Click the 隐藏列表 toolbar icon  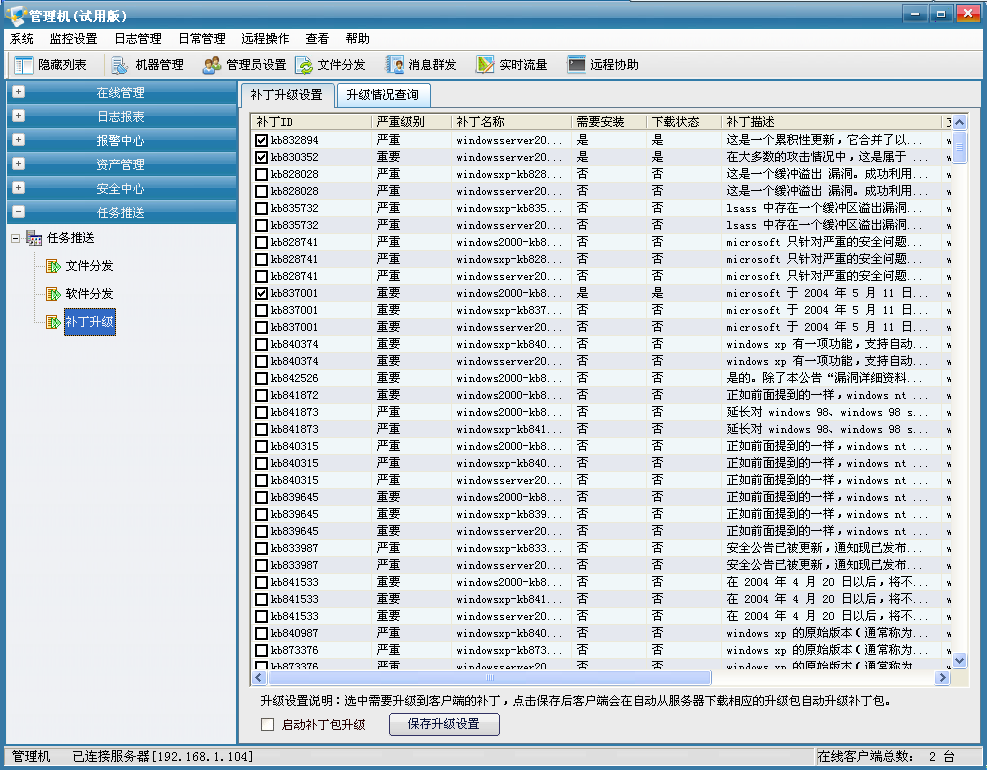click(x=26, y=65)
